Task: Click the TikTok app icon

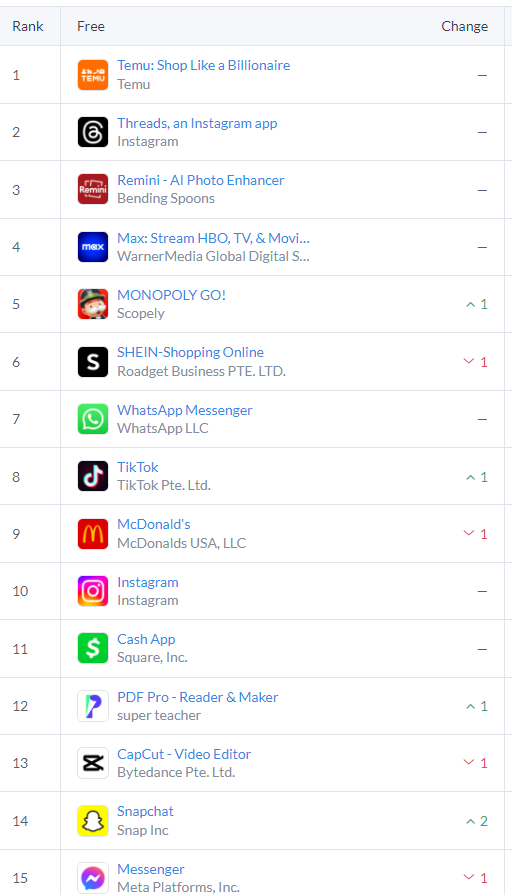Action: click(x=93, y=477)
